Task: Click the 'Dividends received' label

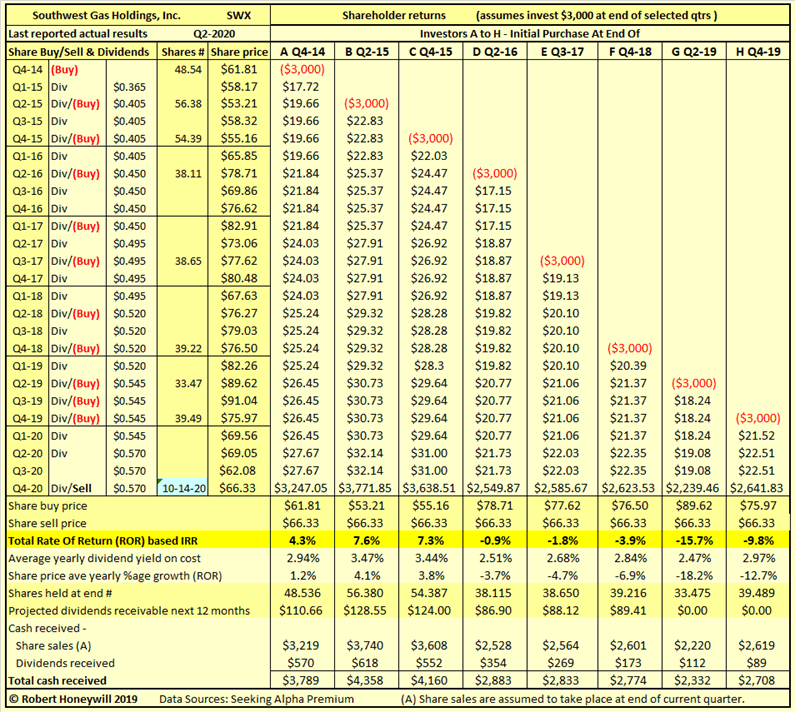Action: [x=65, y=663]
